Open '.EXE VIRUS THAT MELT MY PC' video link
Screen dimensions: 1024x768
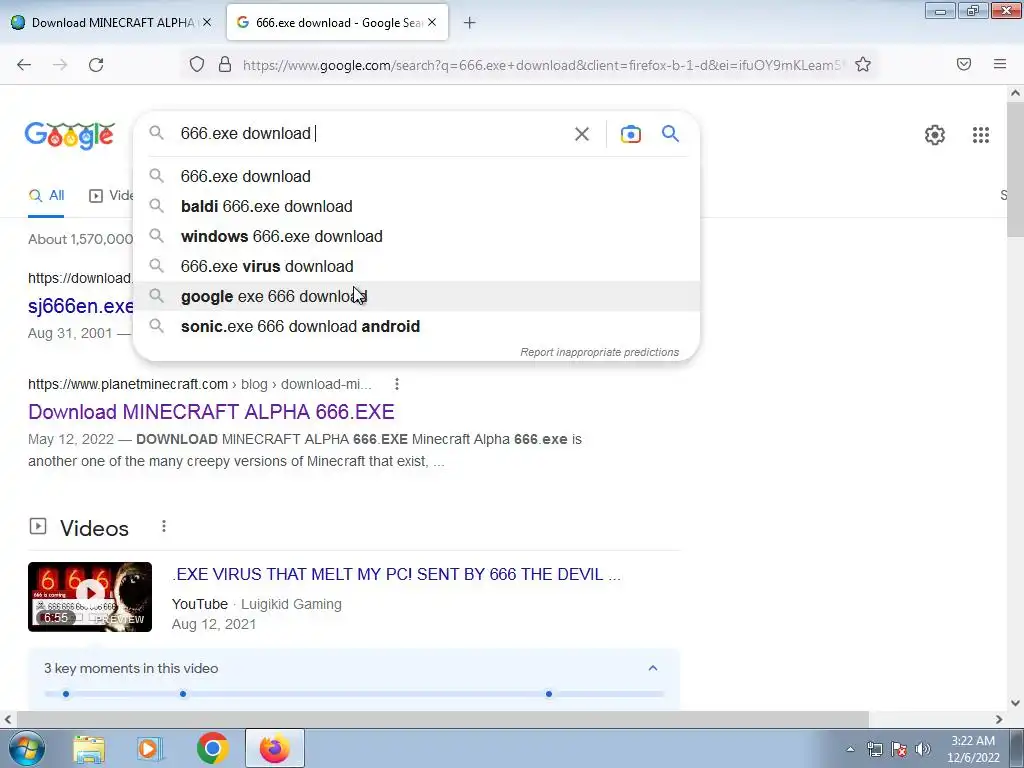396,574
